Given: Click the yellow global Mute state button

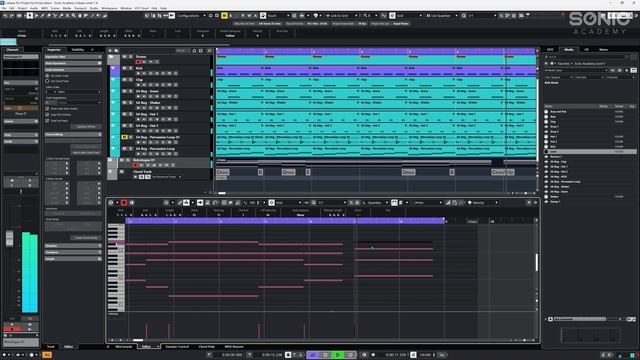Looking at the screenshot, I should tap(224, 16).
